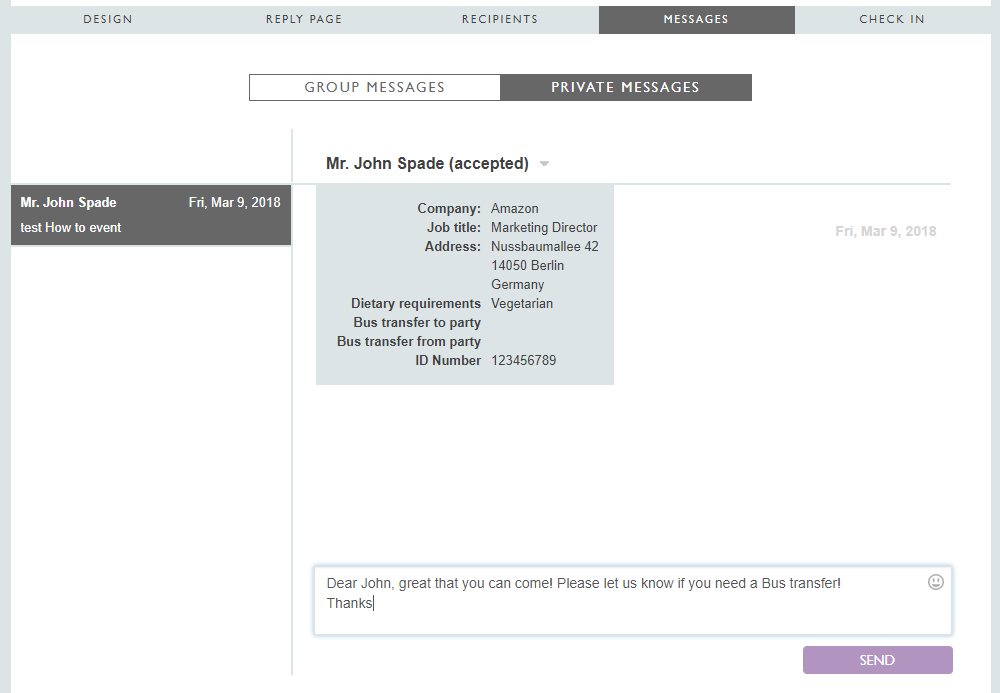Click the "Mr. John Spade (accepted)" header name
This screenshot has height=693, width=1000.
tap(427, 164)
